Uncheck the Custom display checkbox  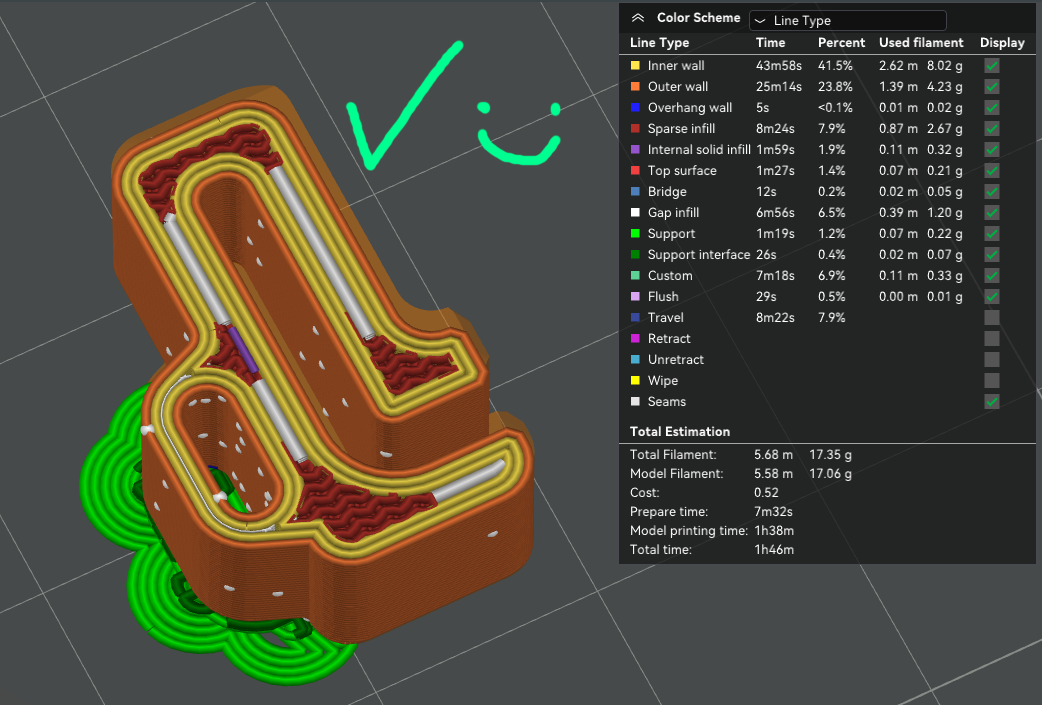tap(991, 276)
